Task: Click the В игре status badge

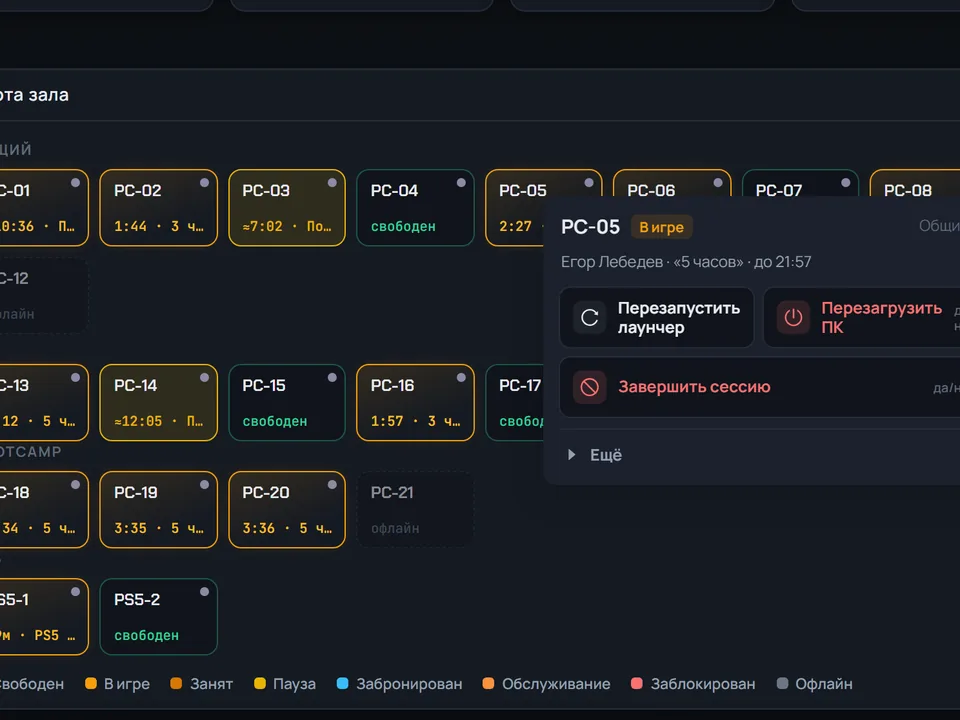Action: point(661,227)
